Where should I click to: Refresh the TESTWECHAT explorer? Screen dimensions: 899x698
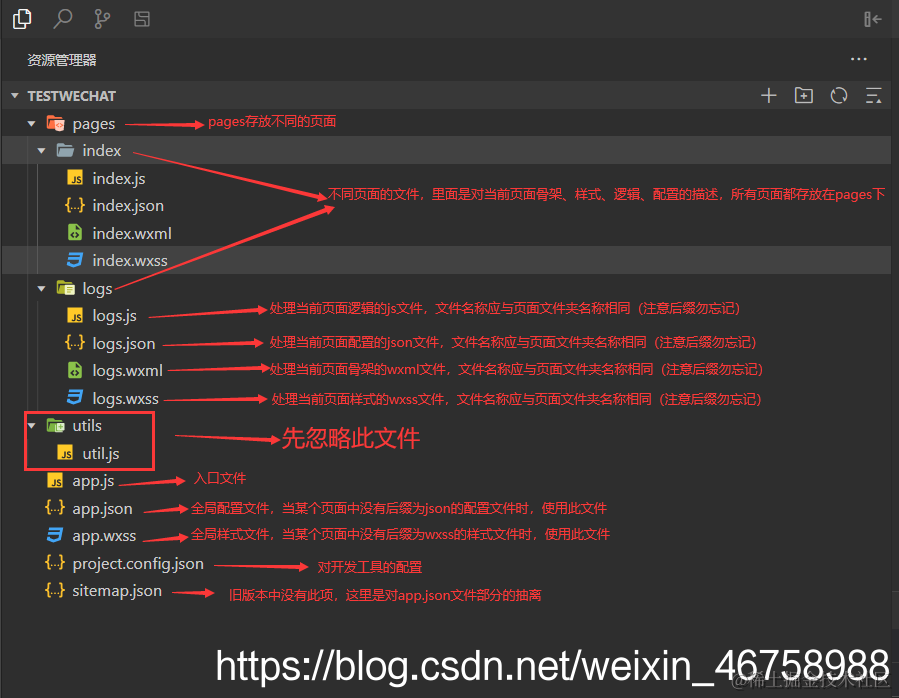click(x=838, y=95)
